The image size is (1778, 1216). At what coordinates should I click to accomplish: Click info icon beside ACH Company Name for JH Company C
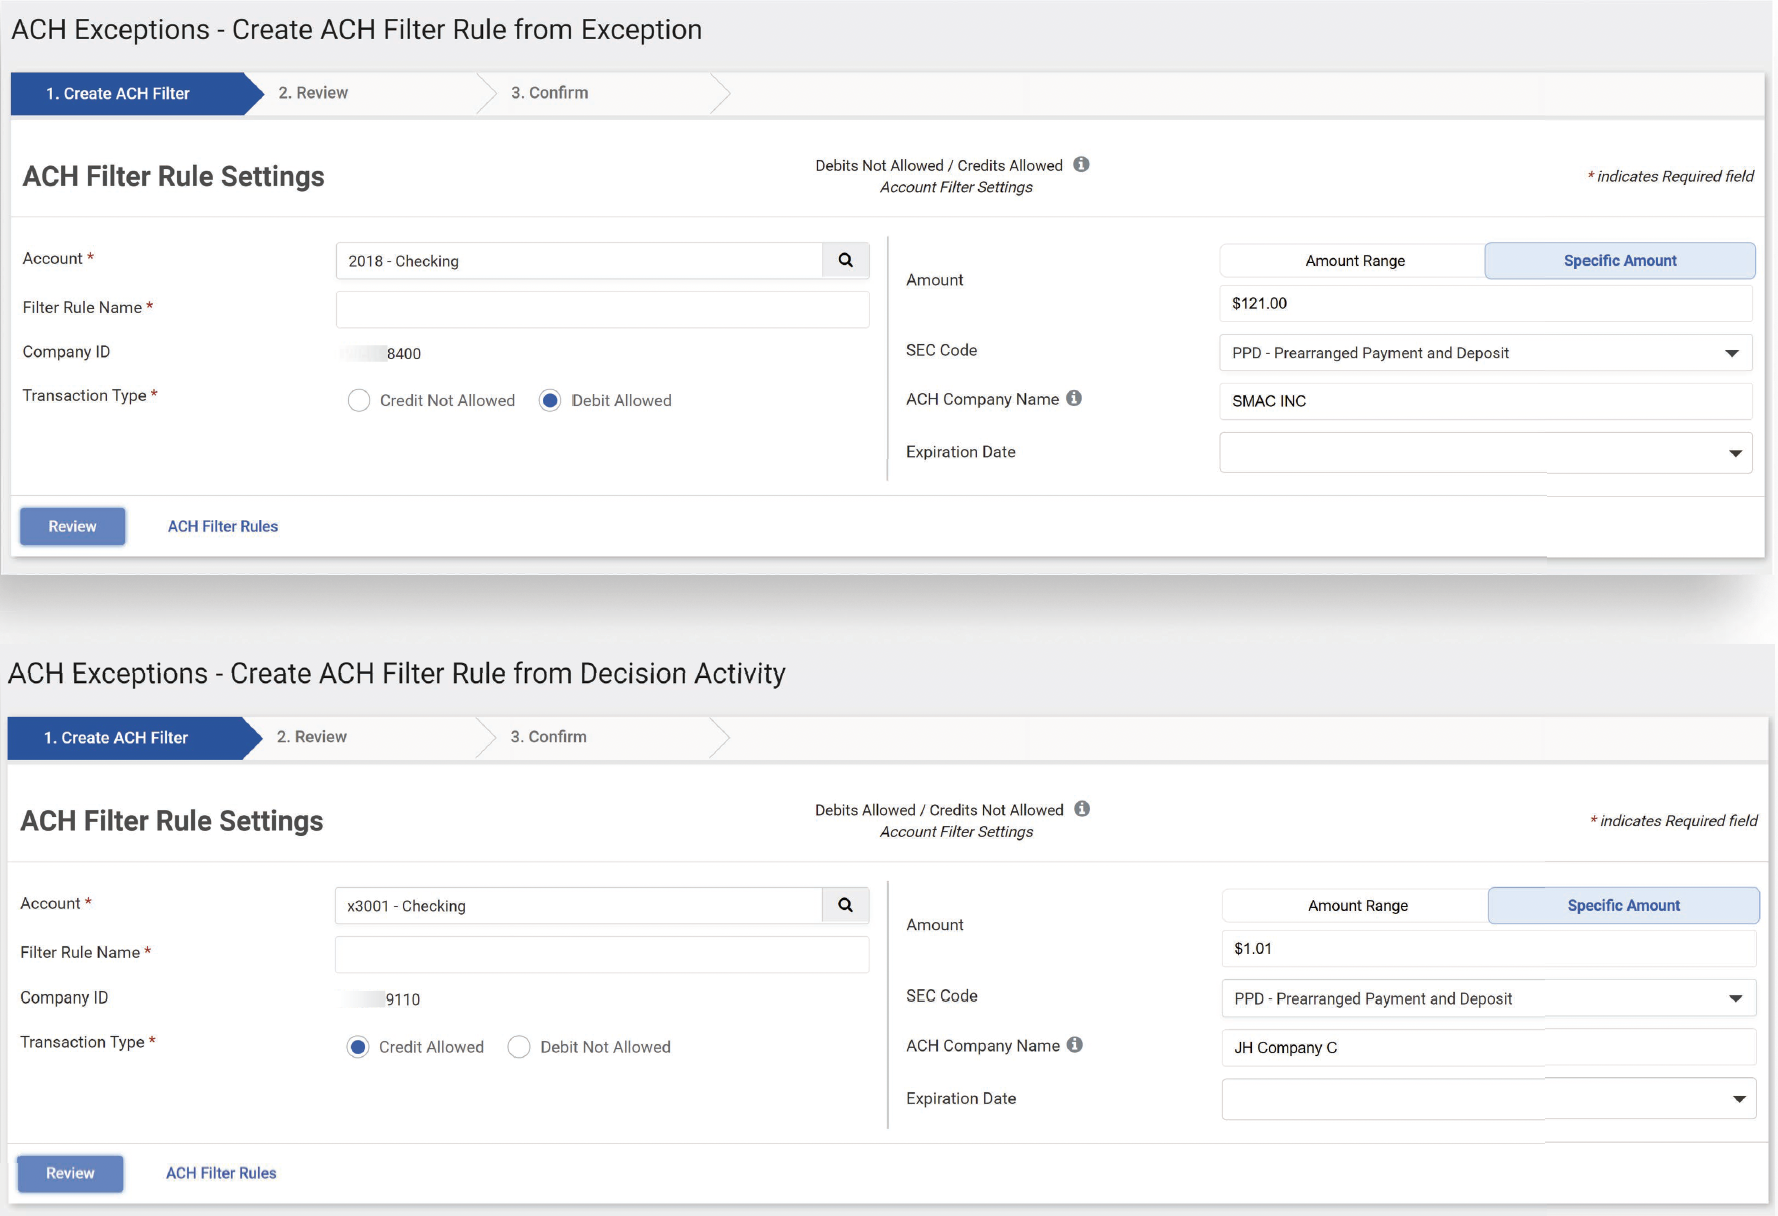click(1075, 1045)
